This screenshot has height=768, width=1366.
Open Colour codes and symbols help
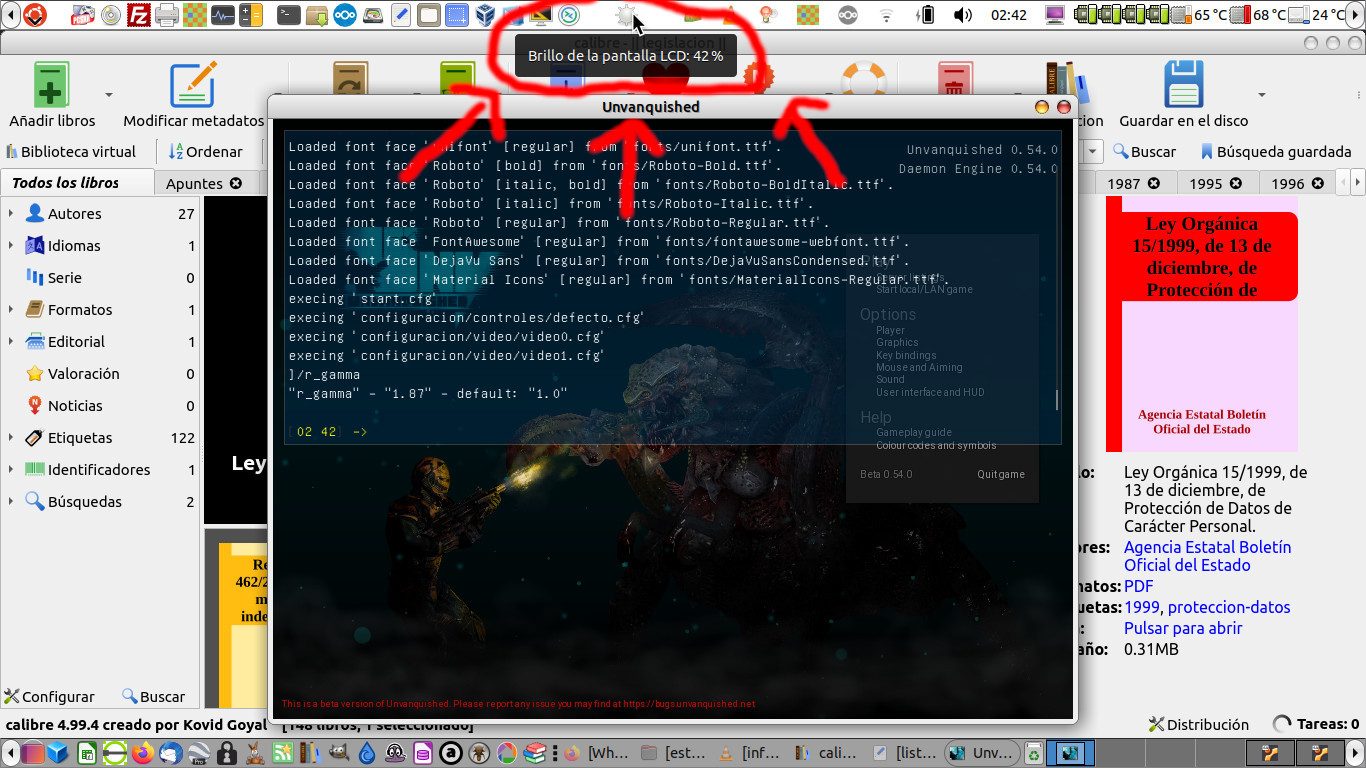(x=936, y=445)
